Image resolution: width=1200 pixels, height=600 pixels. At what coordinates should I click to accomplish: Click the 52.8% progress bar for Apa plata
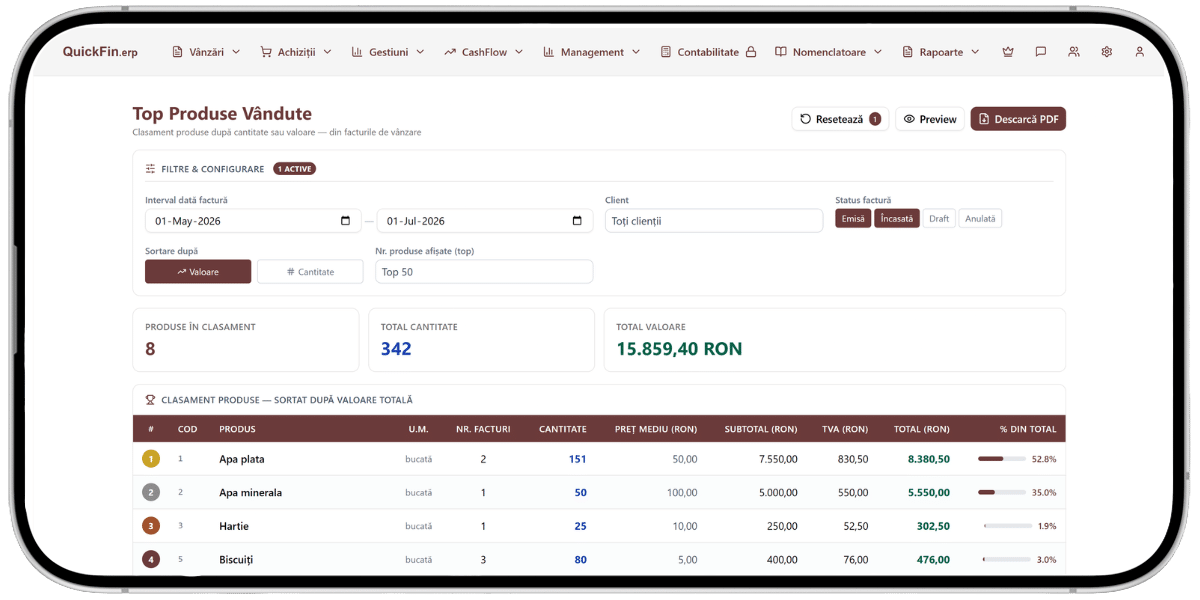1002,459
